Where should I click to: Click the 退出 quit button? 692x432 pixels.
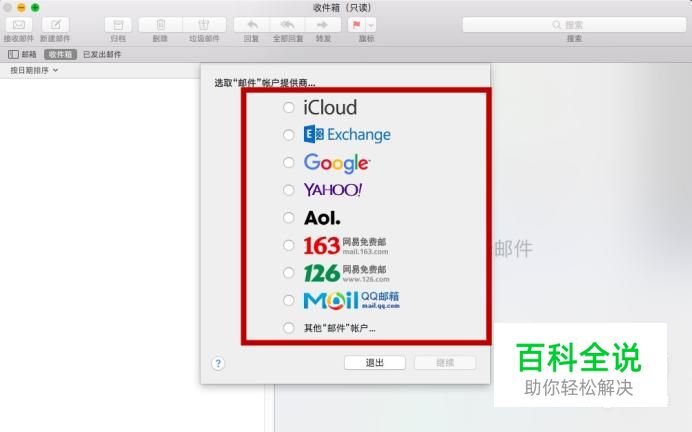click(375, 363)
